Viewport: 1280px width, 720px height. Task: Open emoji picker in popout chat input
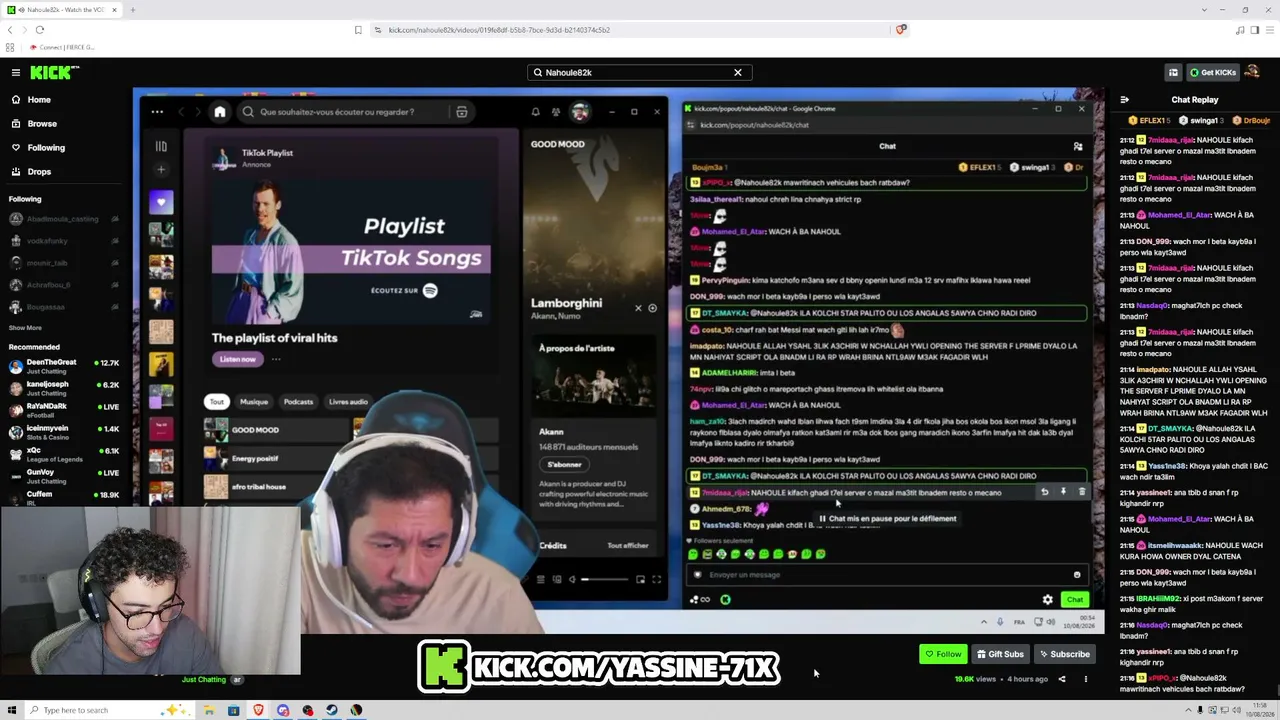pos(1077,575)
